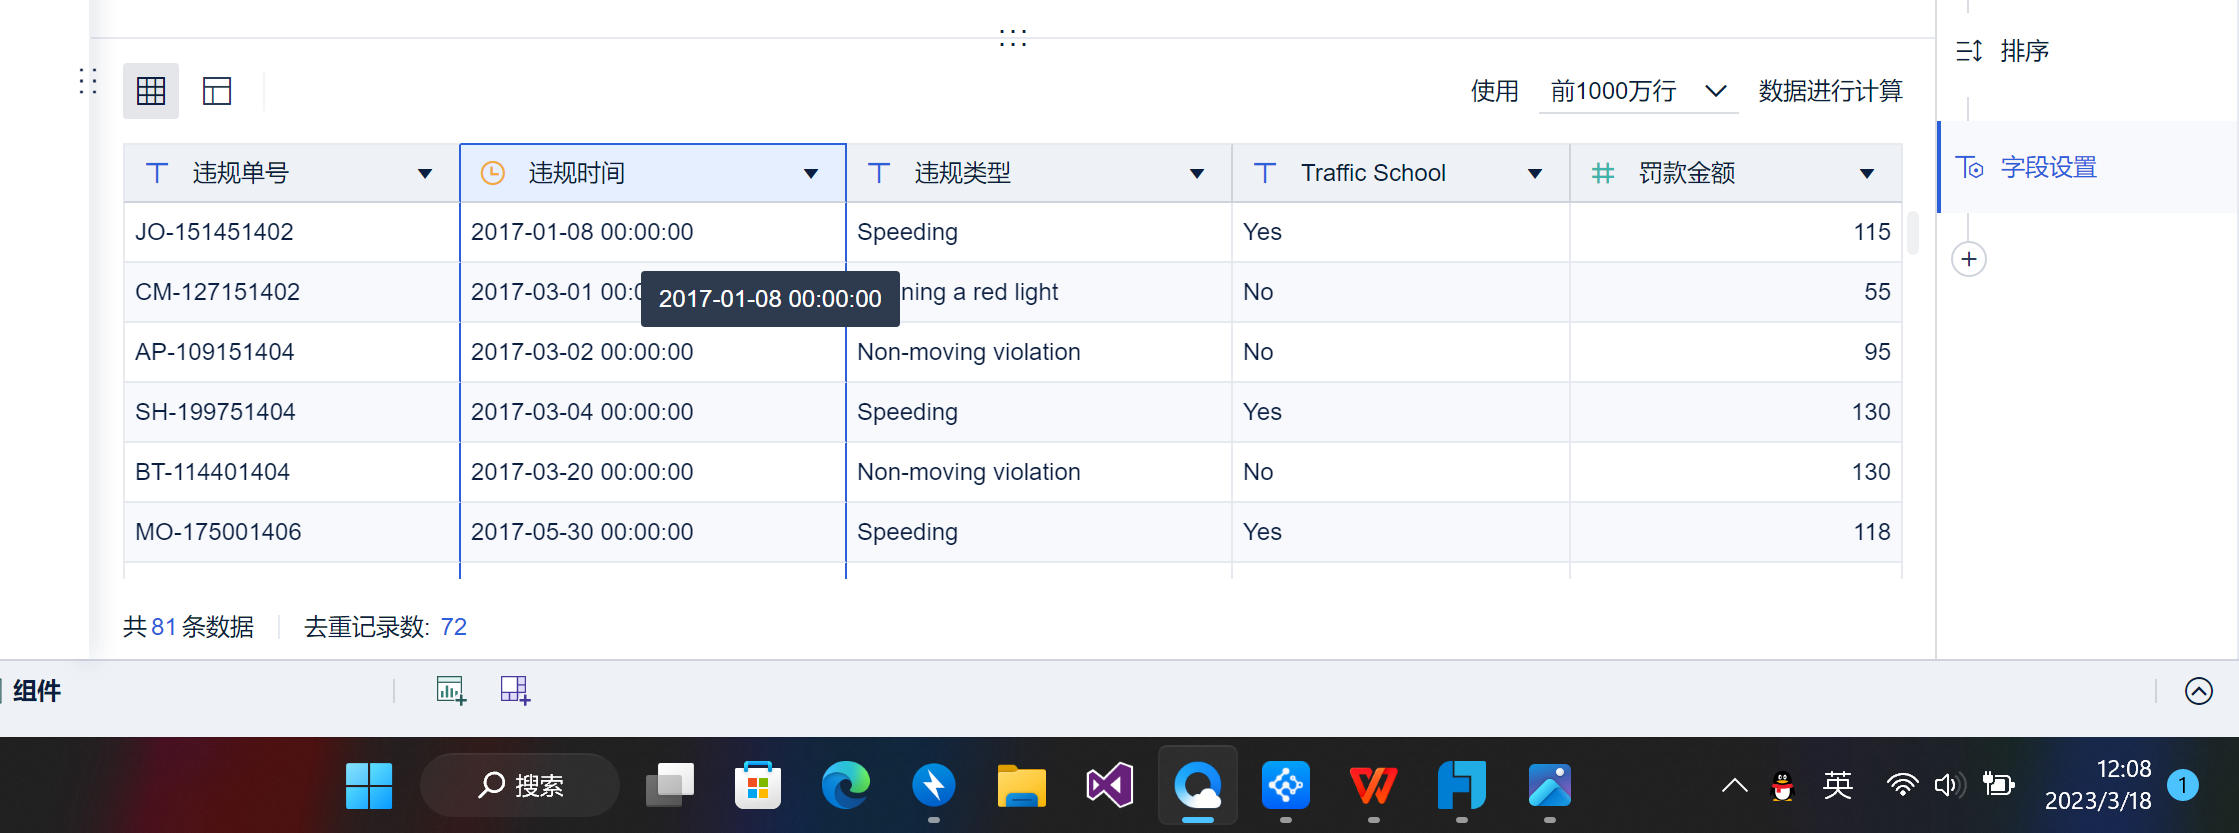The image size is (2239, 833).
Task: Click the amount cell 115
Action: (1736, 232)
